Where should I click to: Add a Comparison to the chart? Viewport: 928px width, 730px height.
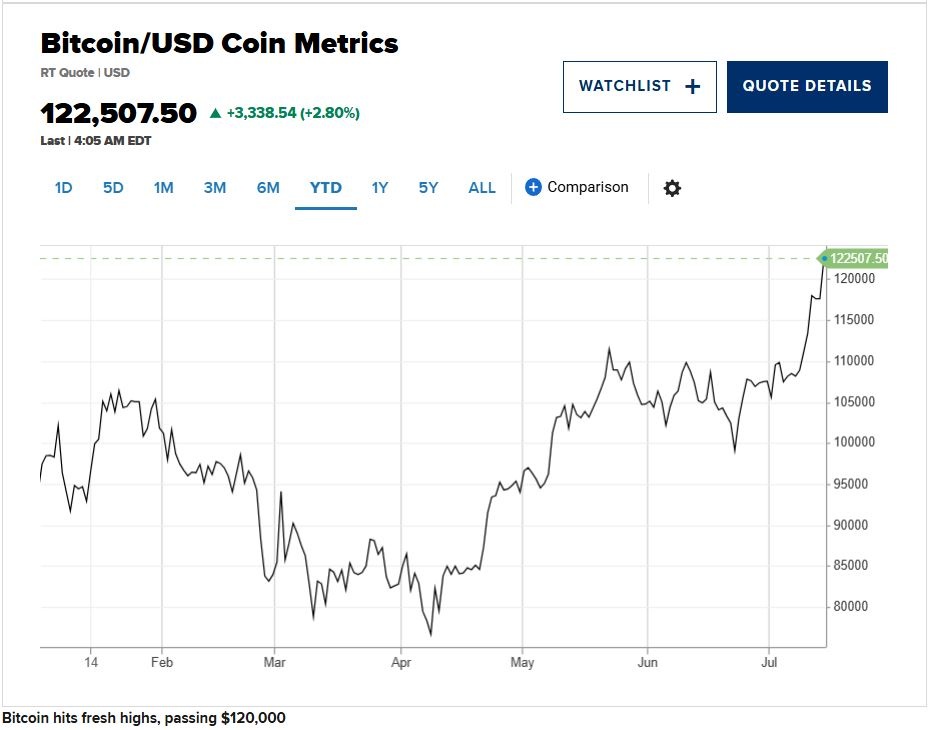(588, 187)
